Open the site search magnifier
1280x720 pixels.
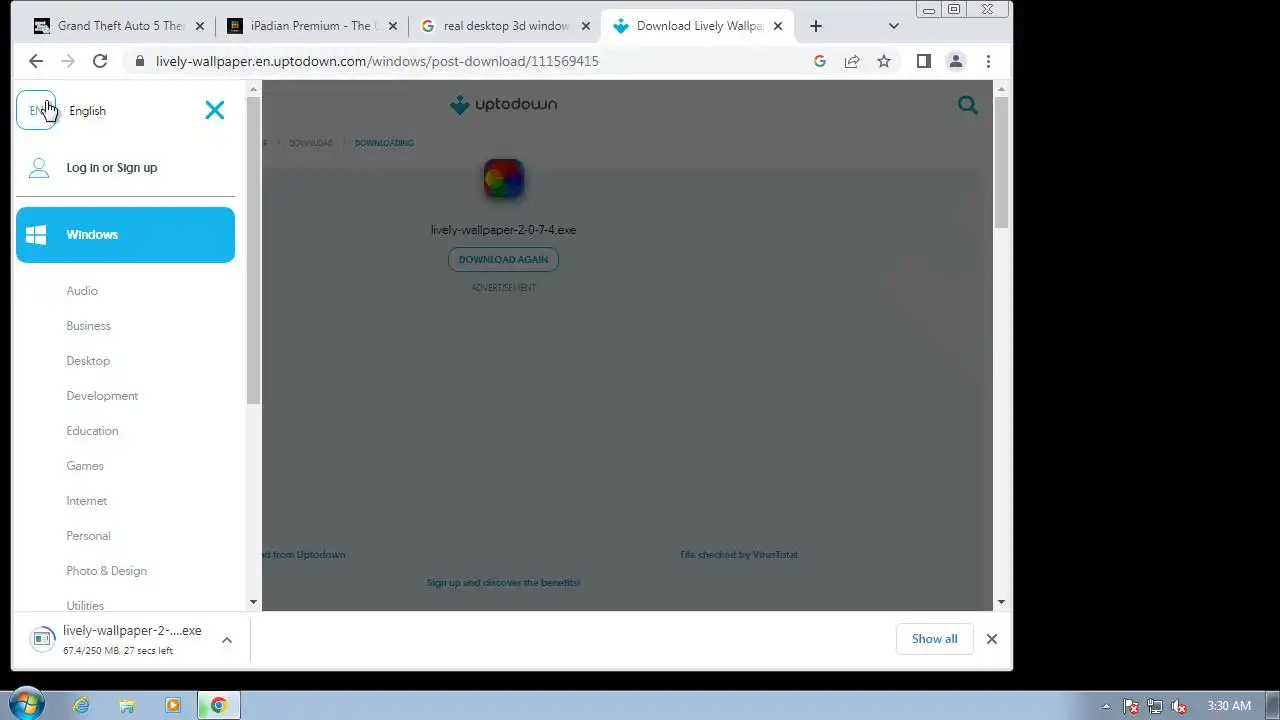(967, 105)
